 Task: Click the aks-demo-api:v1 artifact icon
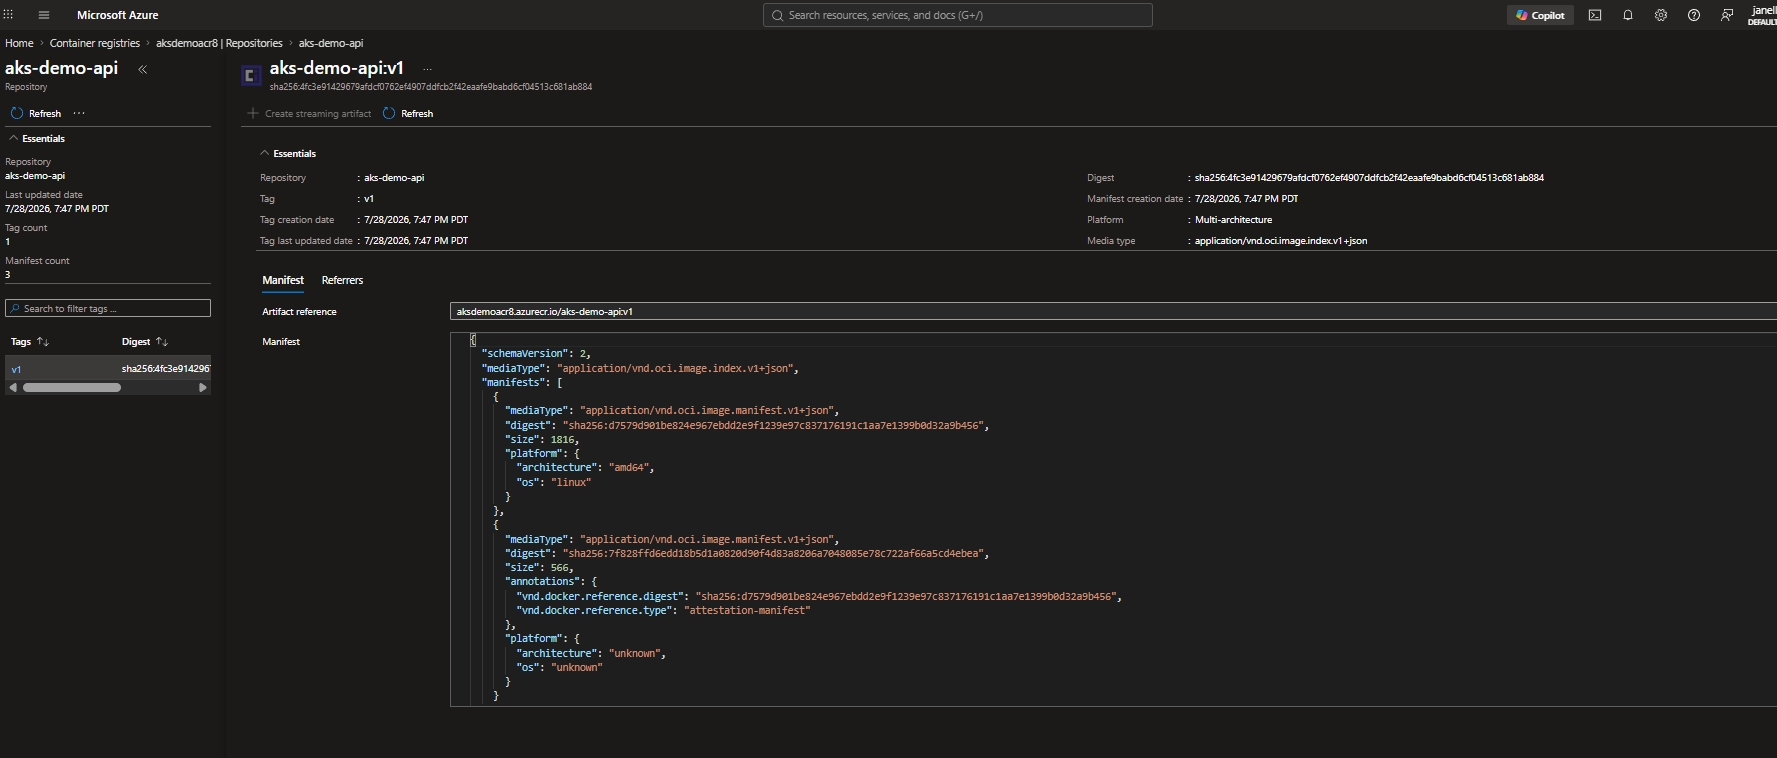pyautogui.click(x=251, y=75)
